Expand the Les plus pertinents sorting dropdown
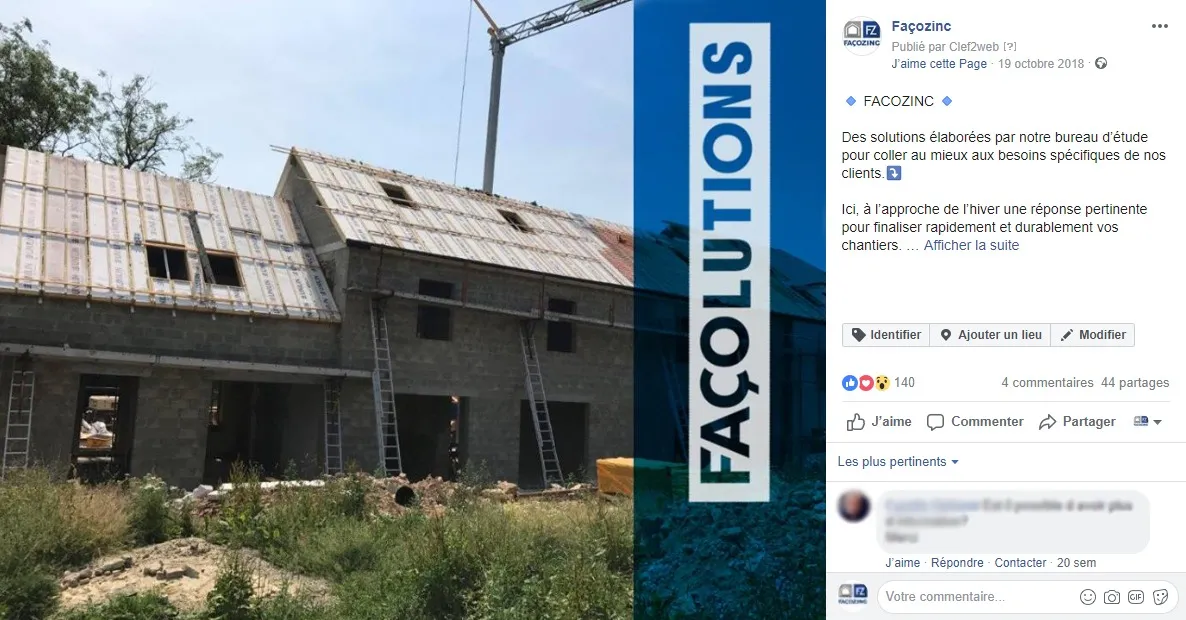1186x620 pixels. tap(898, 462)
